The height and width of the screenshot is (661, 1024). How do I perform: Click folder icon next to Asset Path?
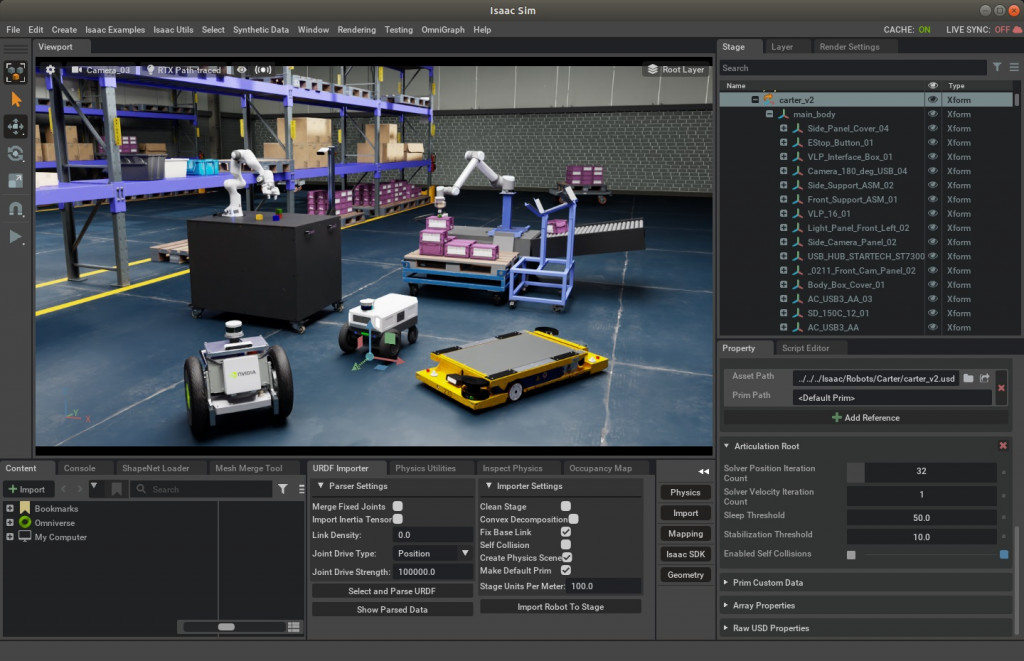pos(968,378)
